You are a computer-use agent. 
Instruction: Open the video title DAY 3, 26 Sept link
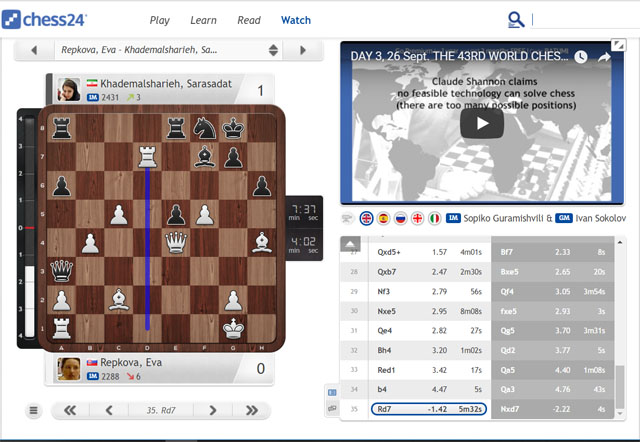point(459,56)
